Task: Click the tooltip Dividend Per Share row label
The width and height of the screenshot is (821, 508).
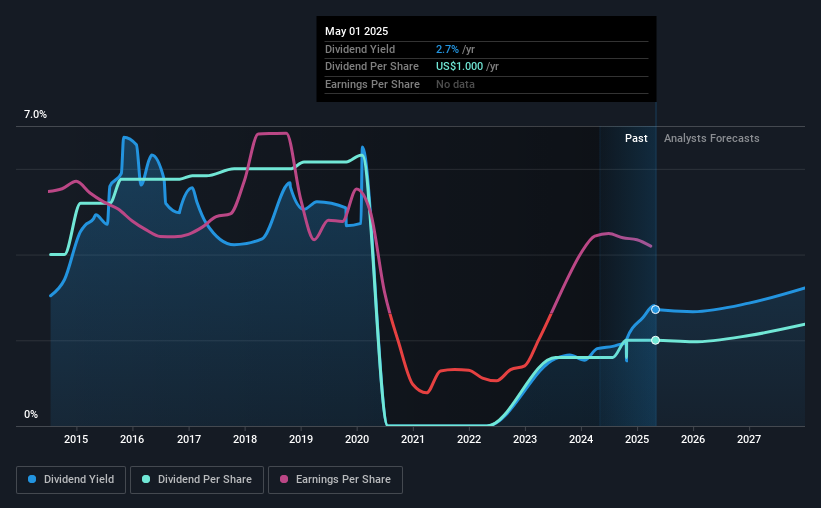Action: click(x=372, y=67)
